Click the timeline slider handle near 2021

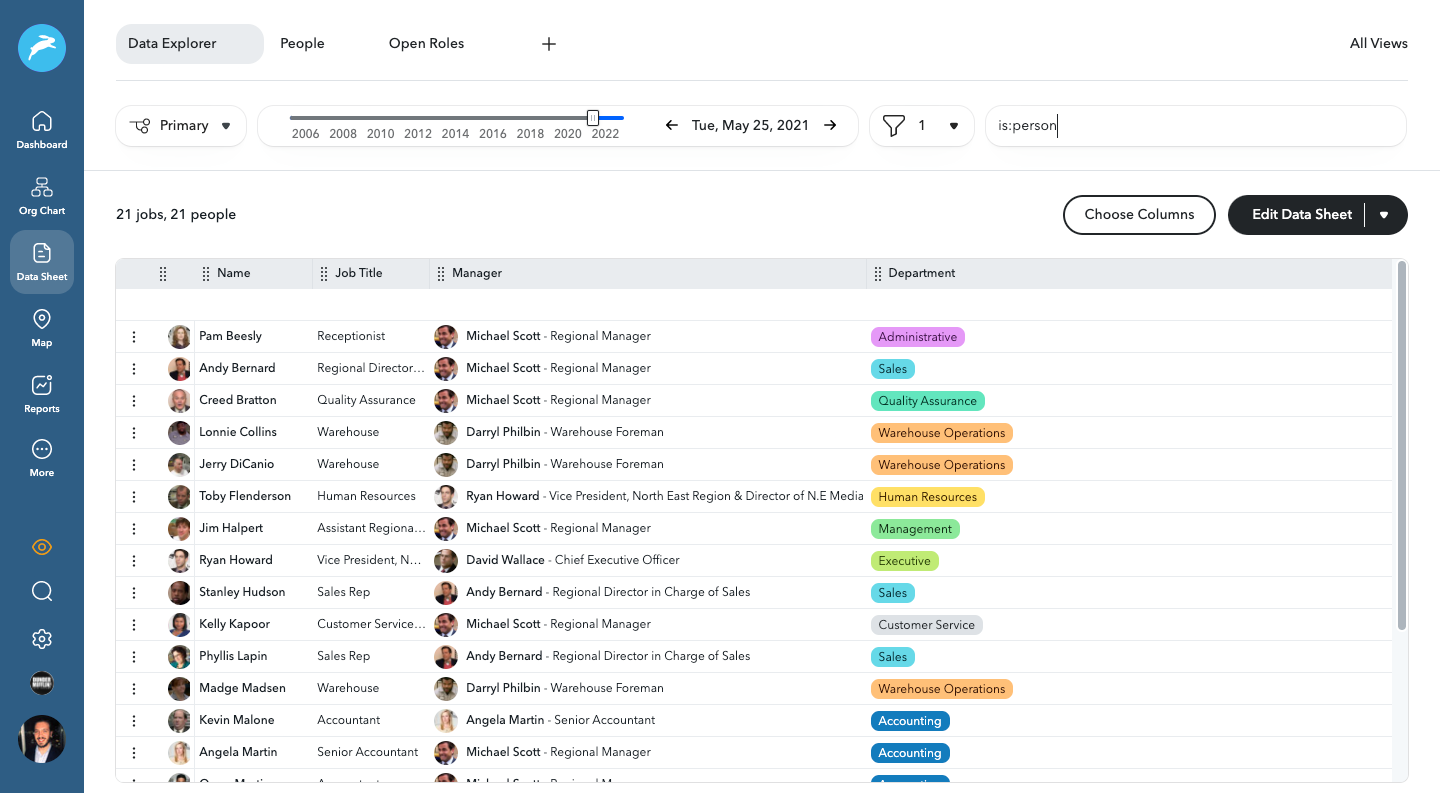click(593, 118)
